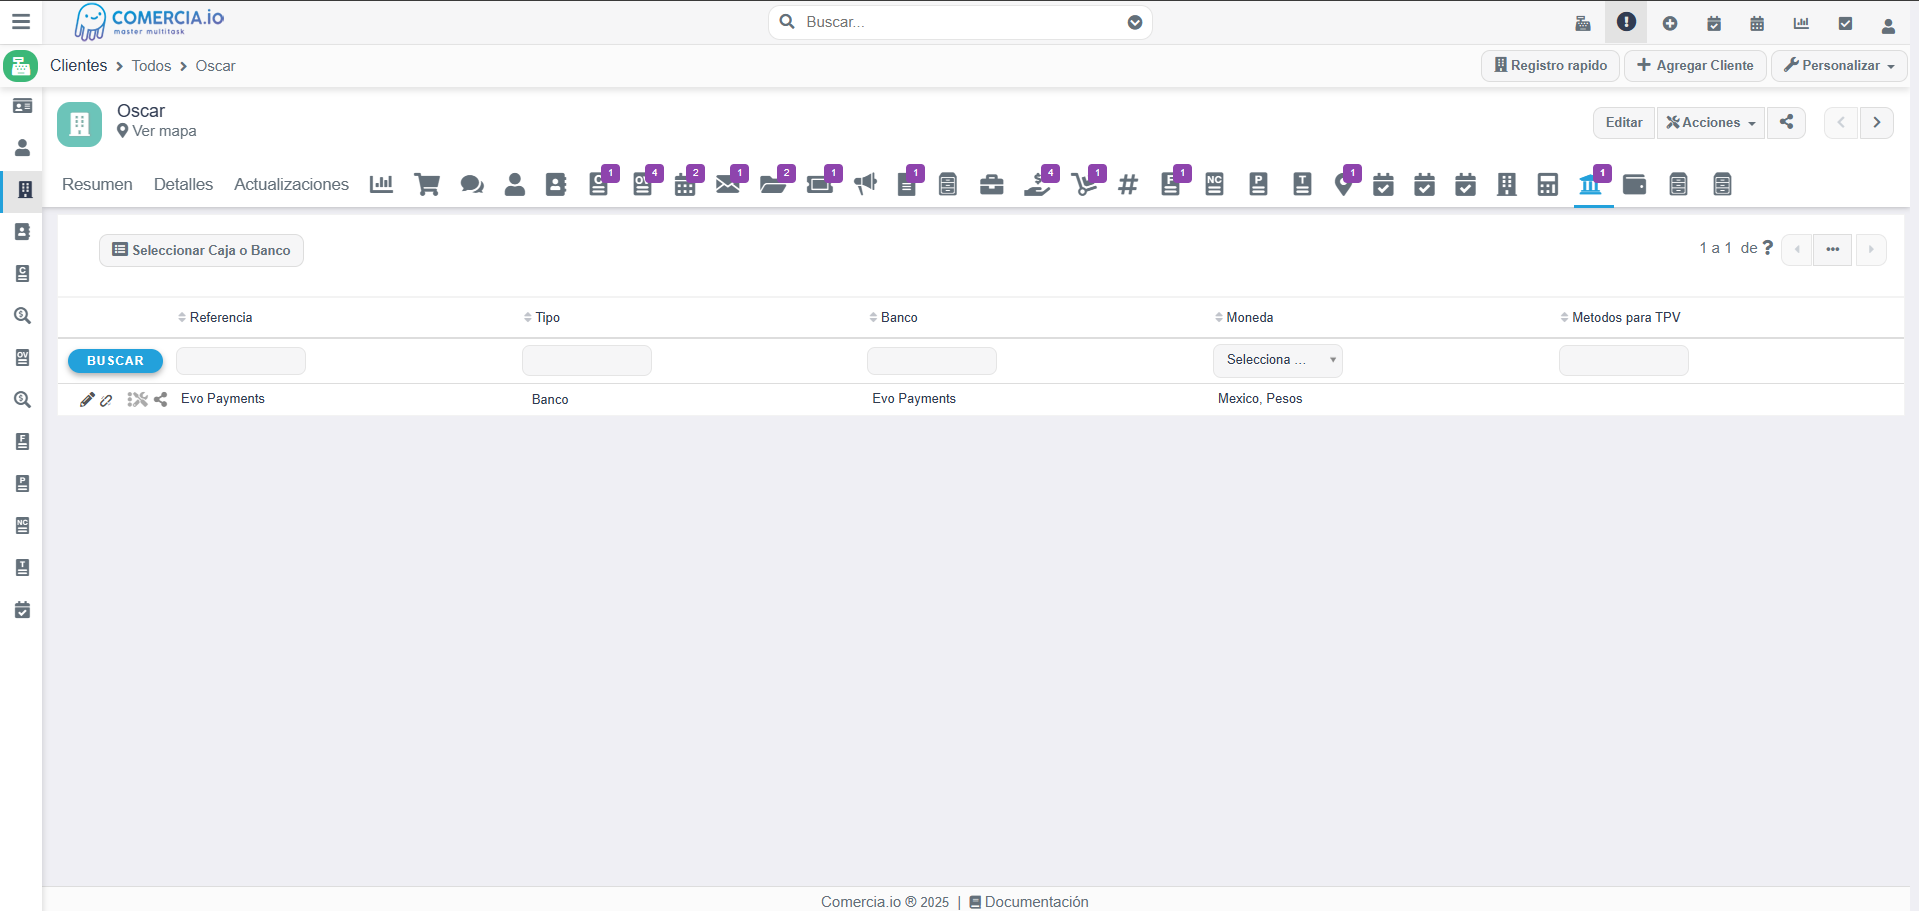Viewport: 1919px width, 911px height.
Task: Open the person icon in the left sidebar
Action: (x=22, y=148)
